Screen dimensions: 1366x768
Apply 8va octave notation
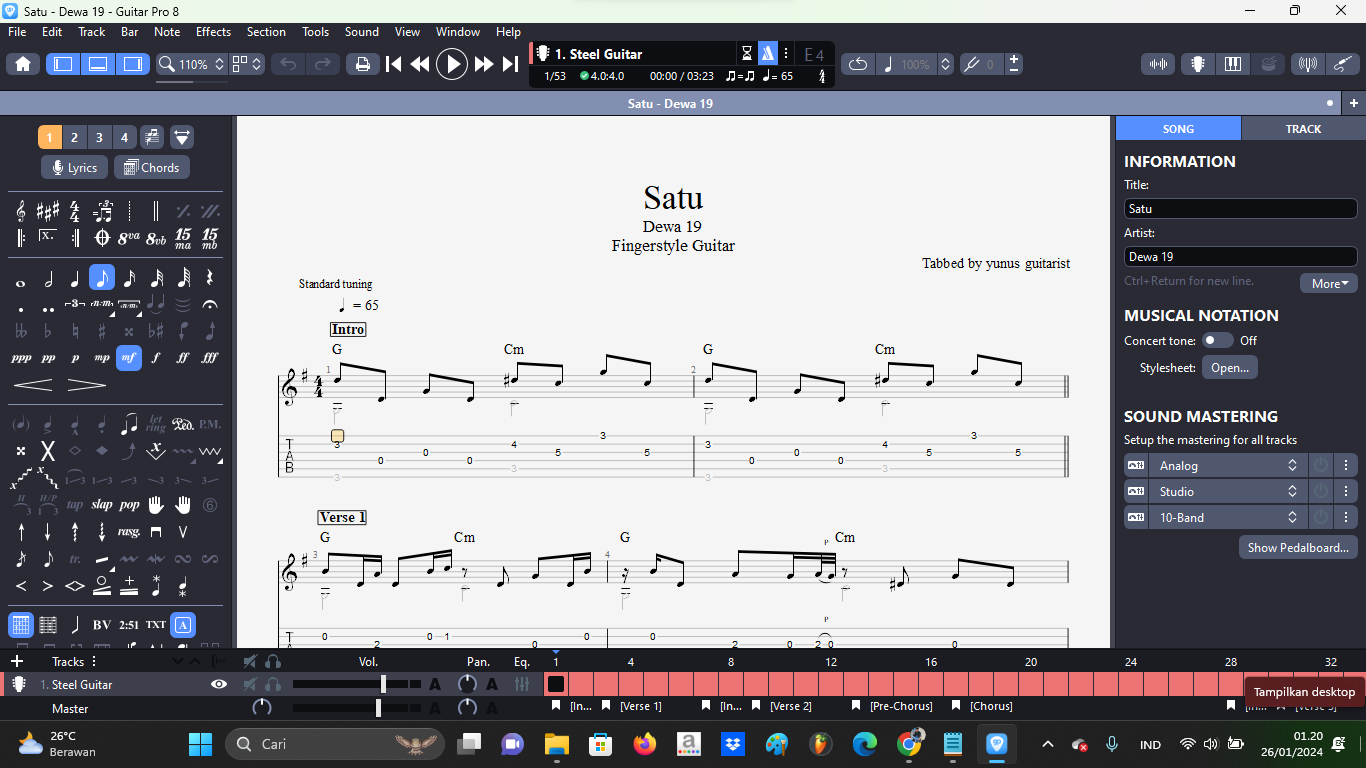(129, 238)
